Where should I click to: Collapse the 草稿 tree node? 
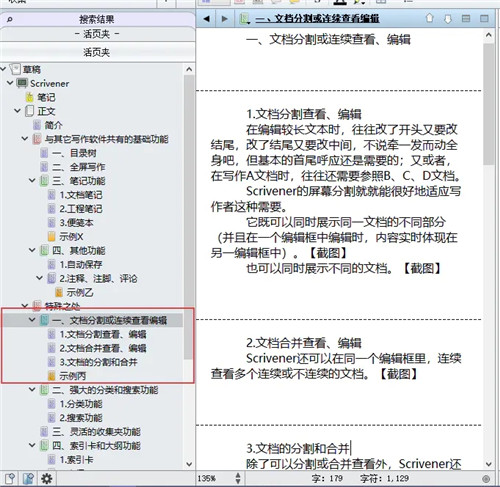click(x=3, y=69)
